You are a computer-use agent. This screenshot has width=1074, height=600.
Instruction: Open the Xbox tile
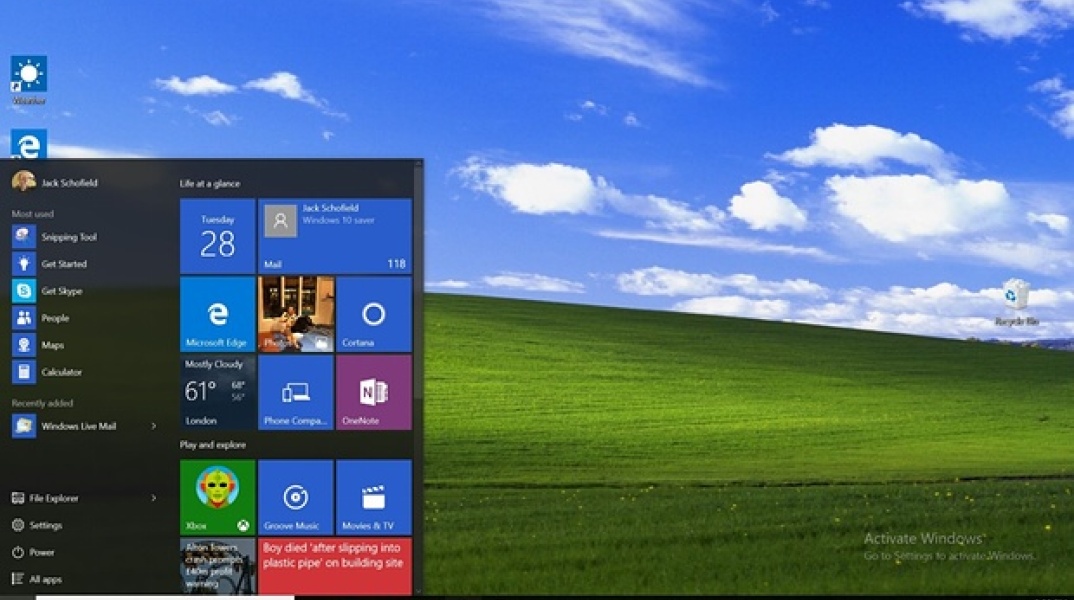[217, 497]
